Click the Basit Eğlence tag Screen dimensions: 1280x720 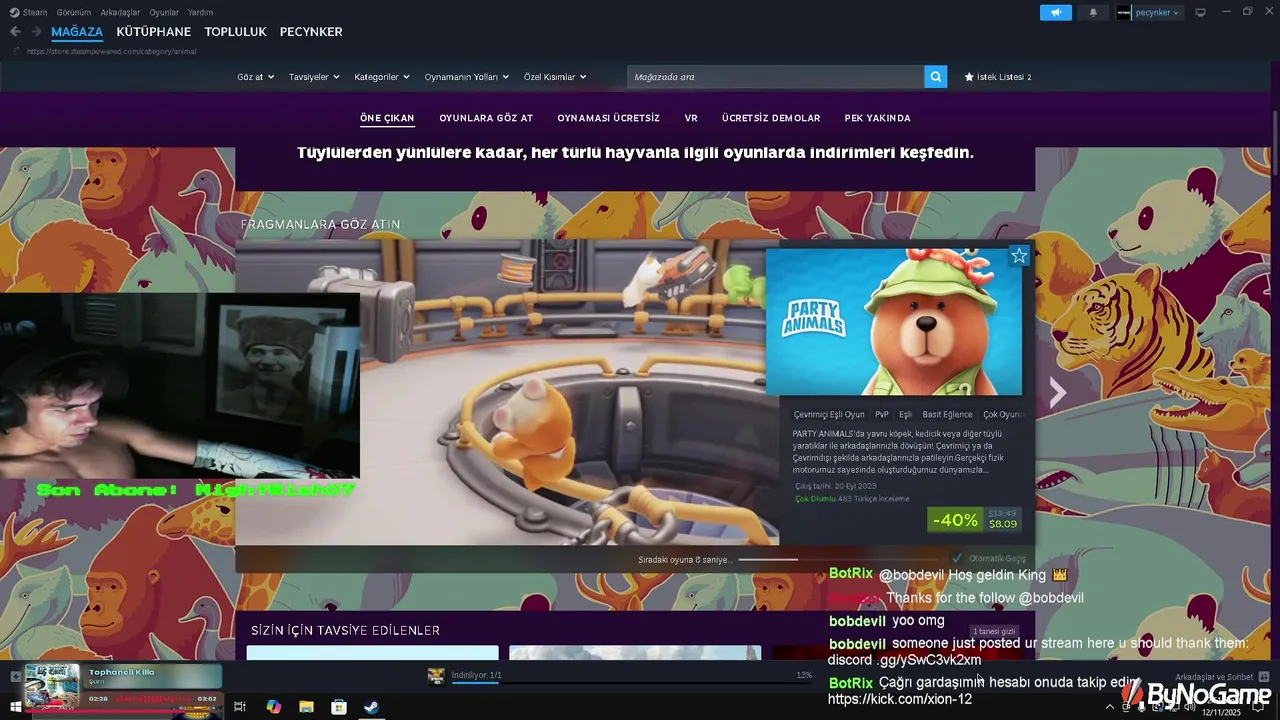pyautogui.click(x=947, y=414)
